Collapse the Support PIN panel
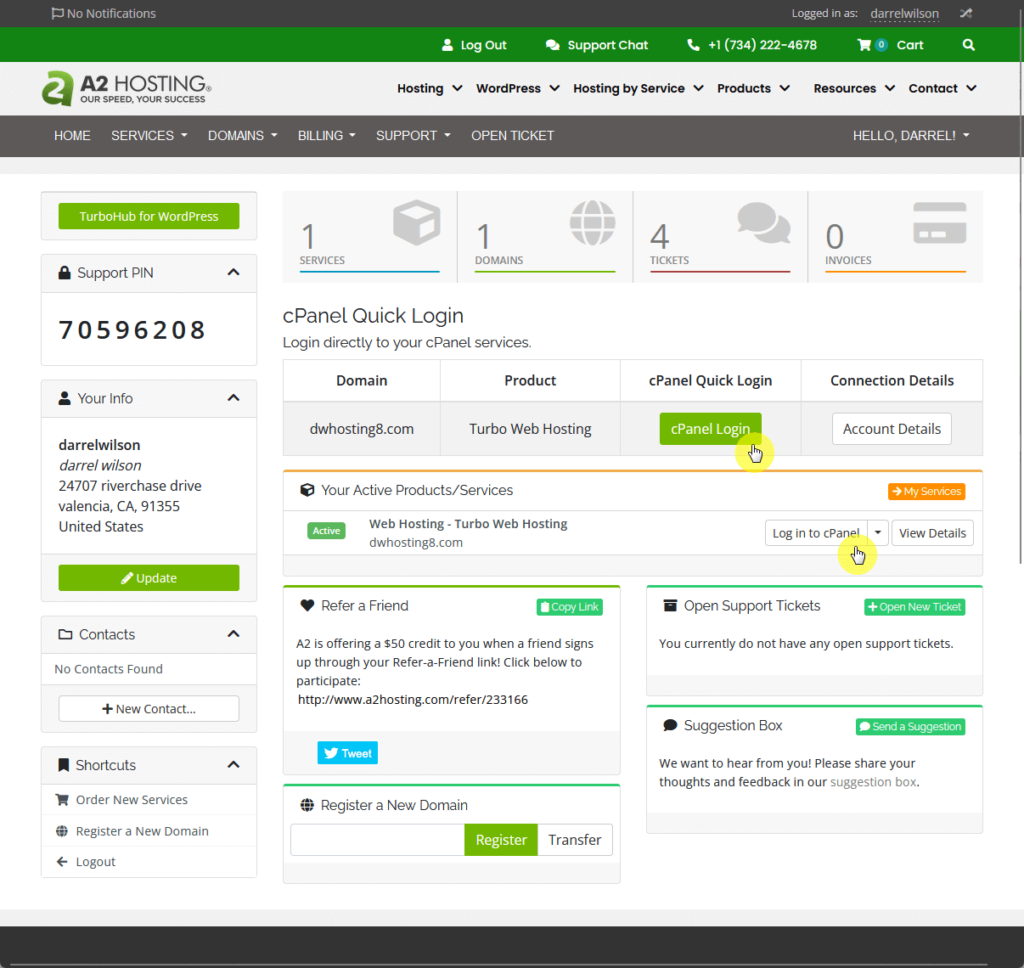The height and width of the screenshot is (968, 1024). tap(233, 273)
